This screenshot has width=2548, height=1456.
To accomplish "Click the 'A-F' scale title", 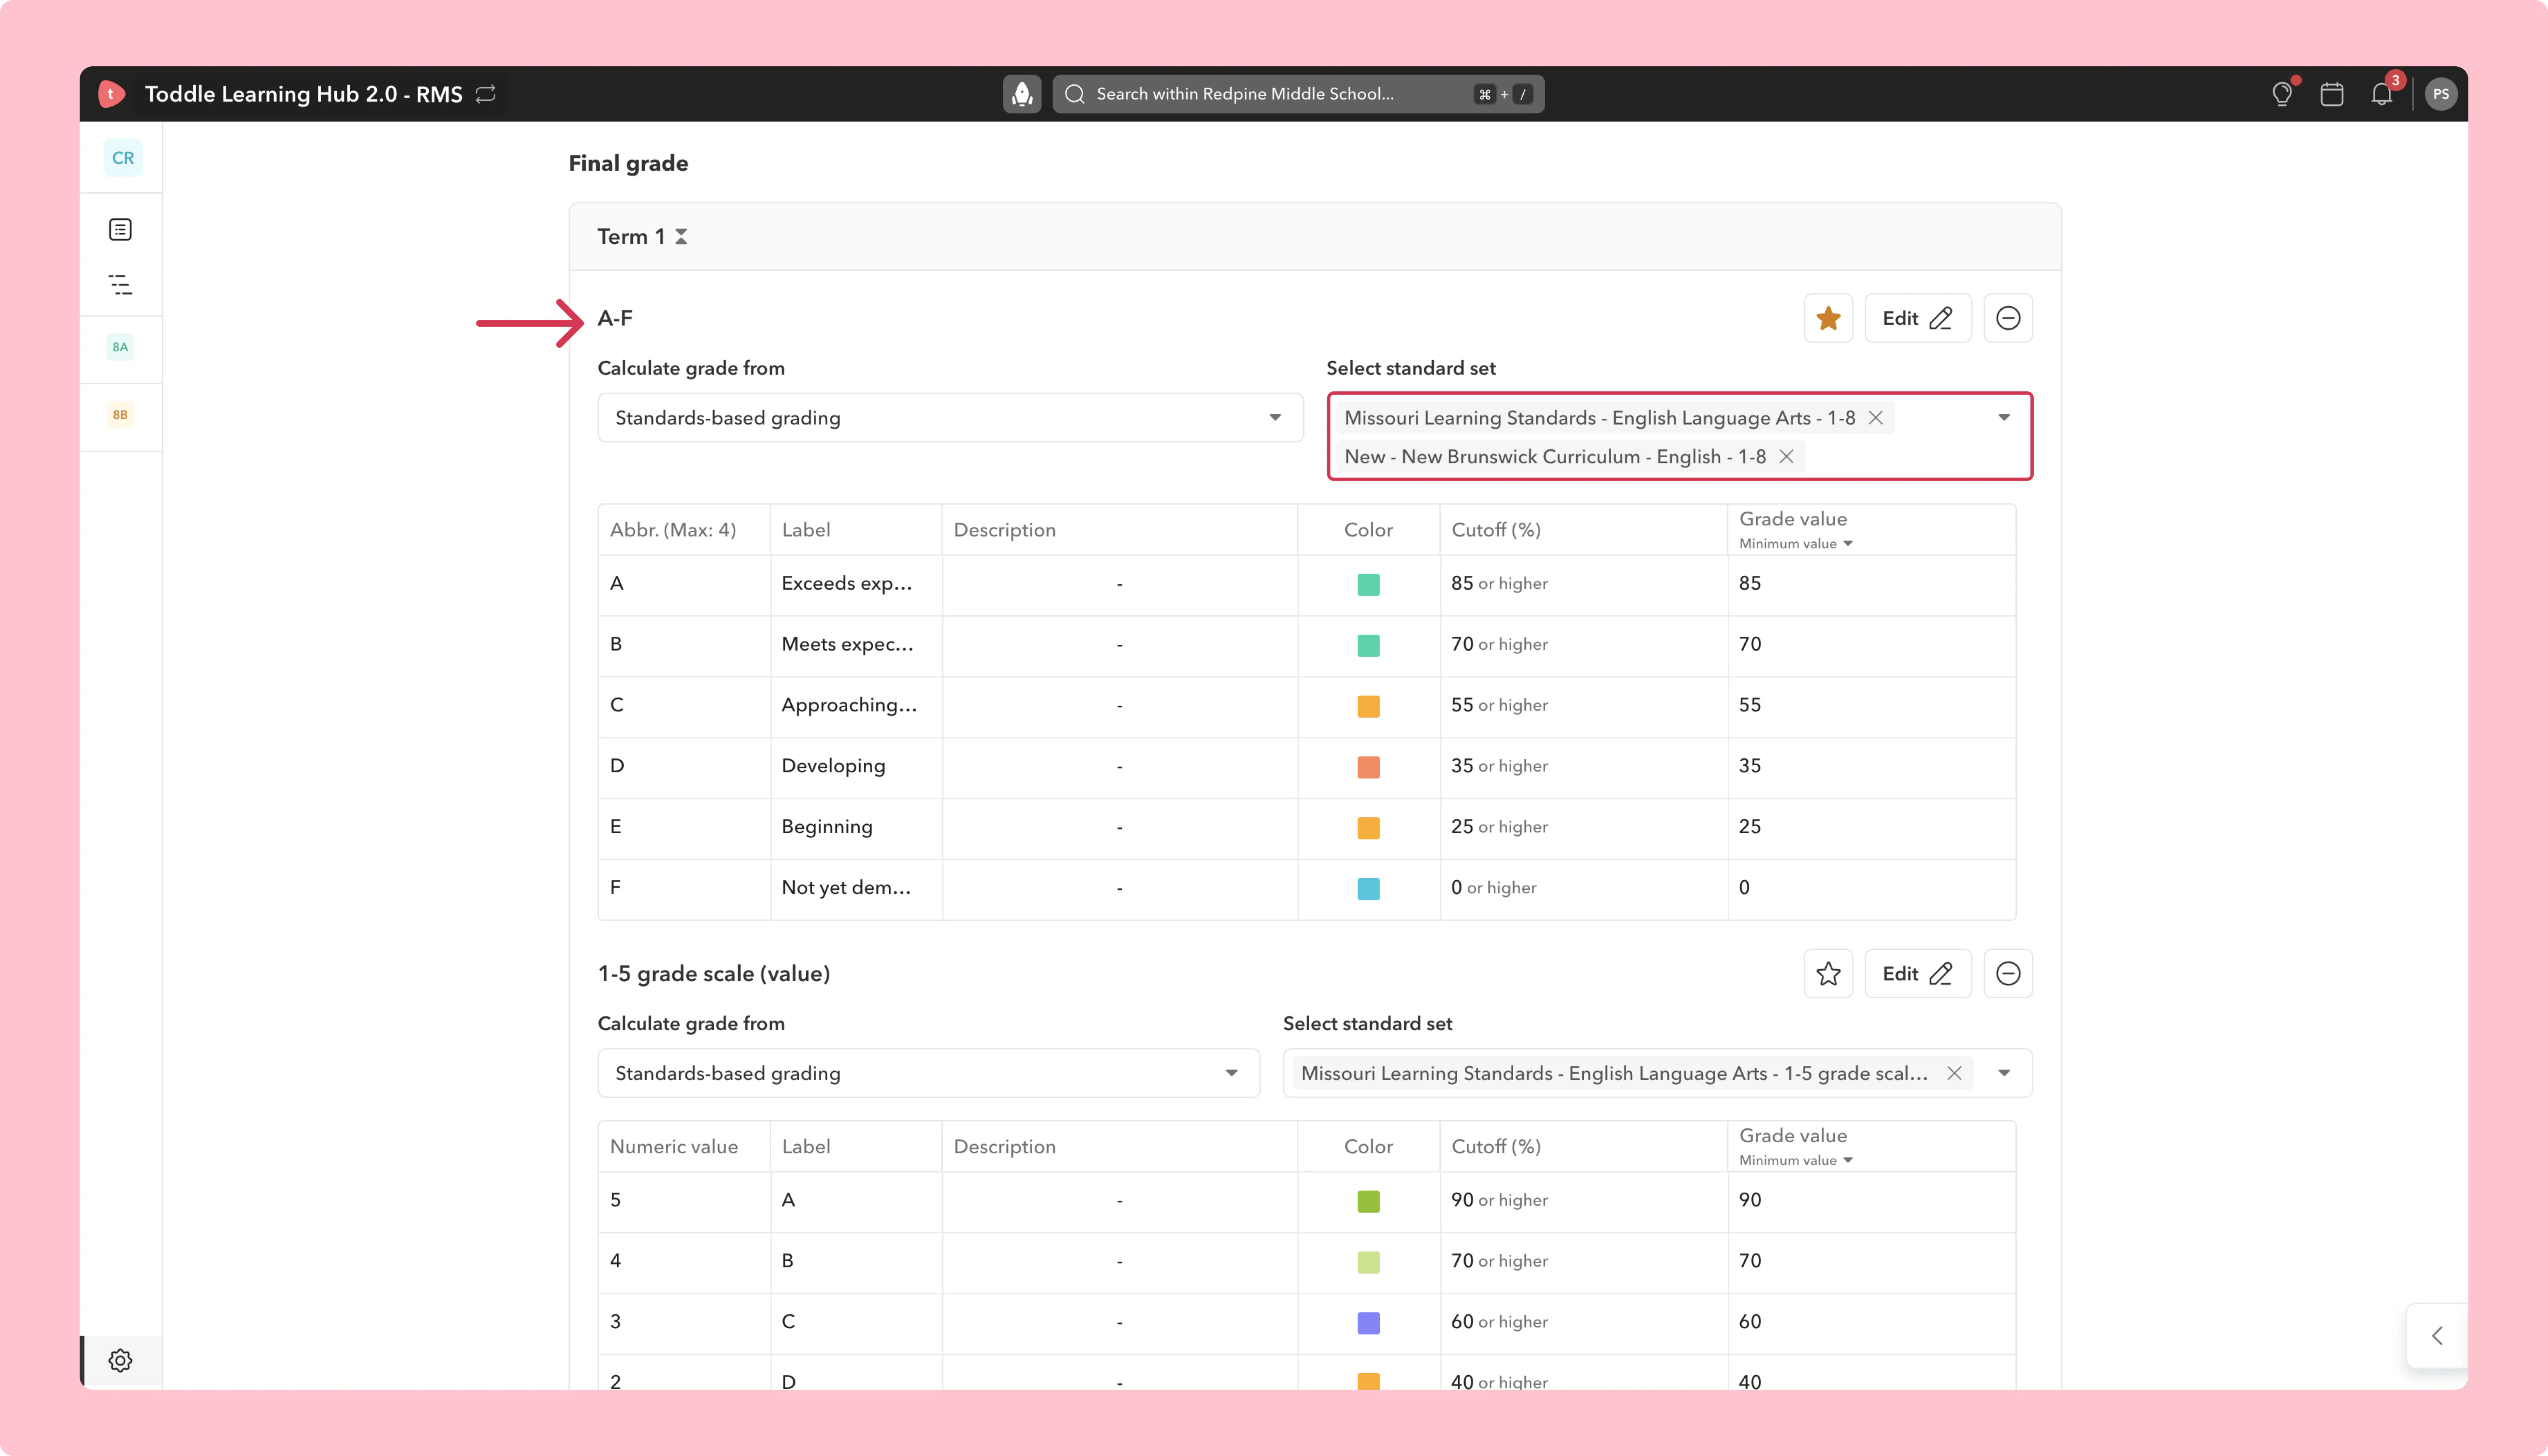I will (x=615, y=318).
